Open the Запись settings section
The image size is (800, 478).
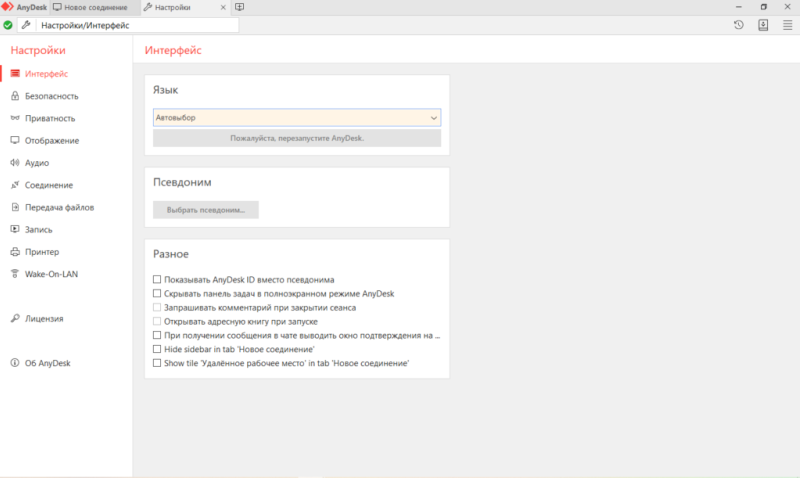38,230
